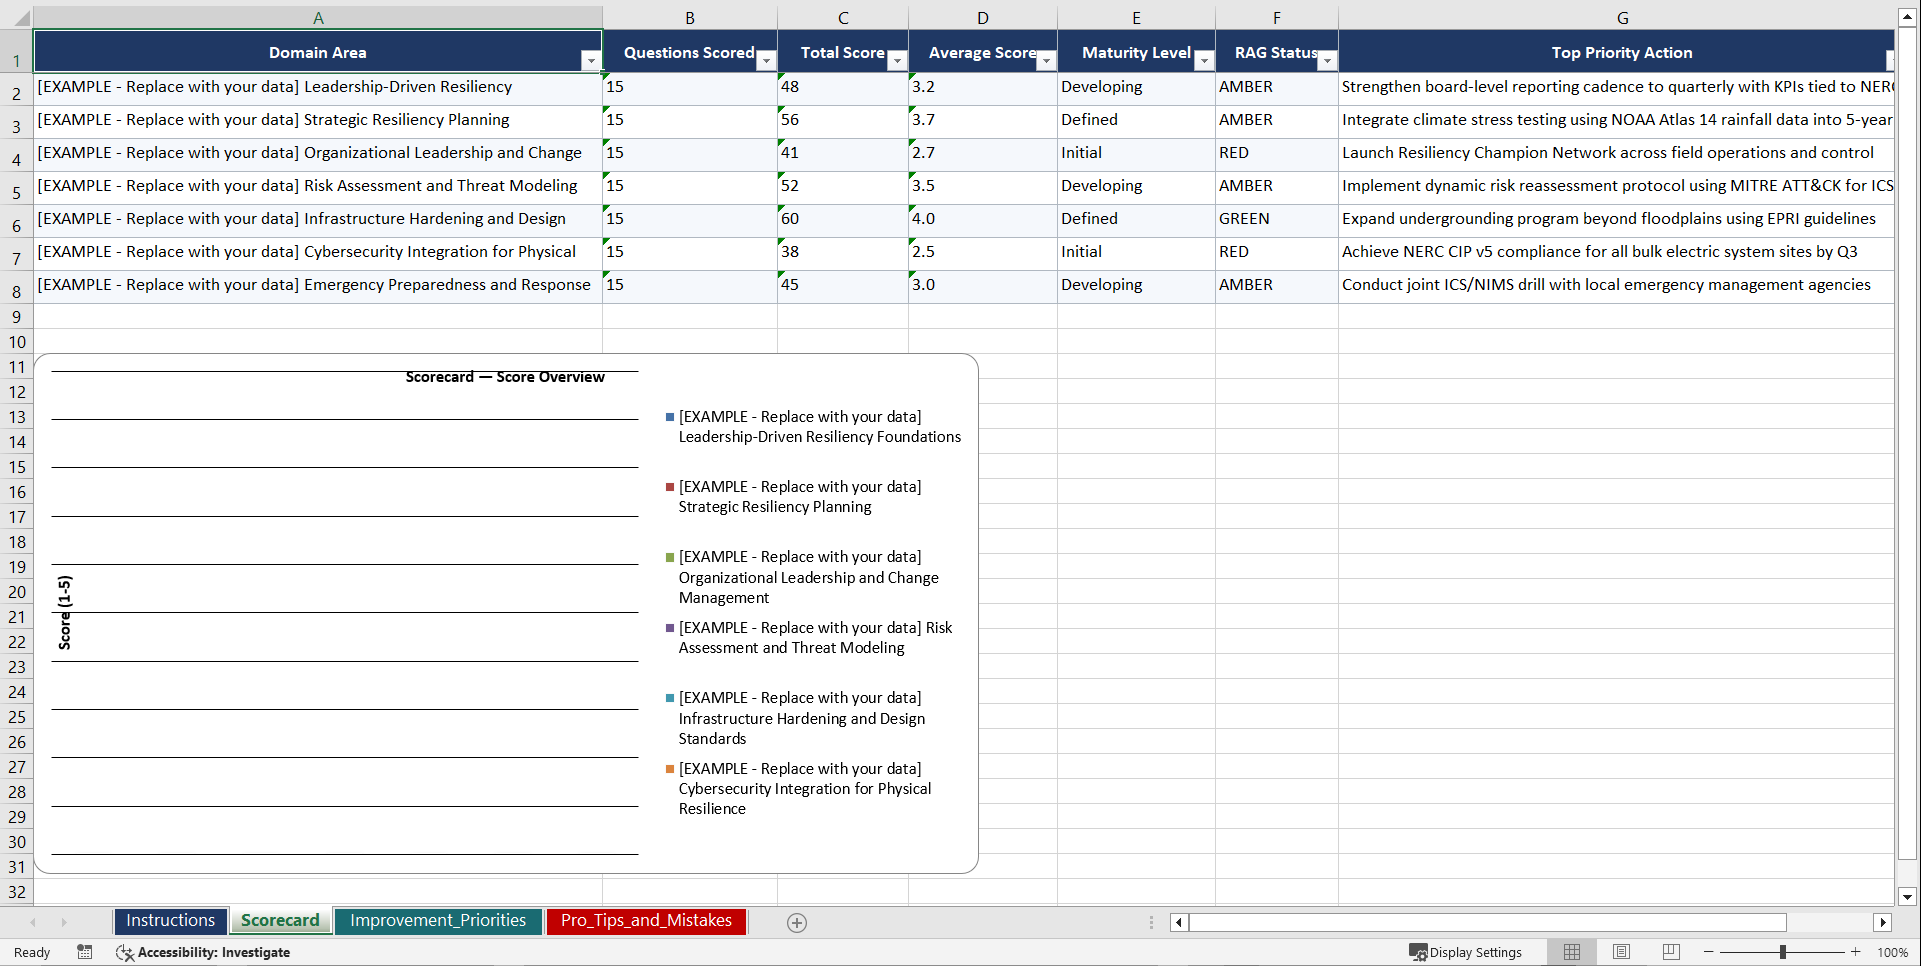Open the Pro_Tips_and_Mistakes sheet
1921x966 pixels.
click(x=646, y=921)
